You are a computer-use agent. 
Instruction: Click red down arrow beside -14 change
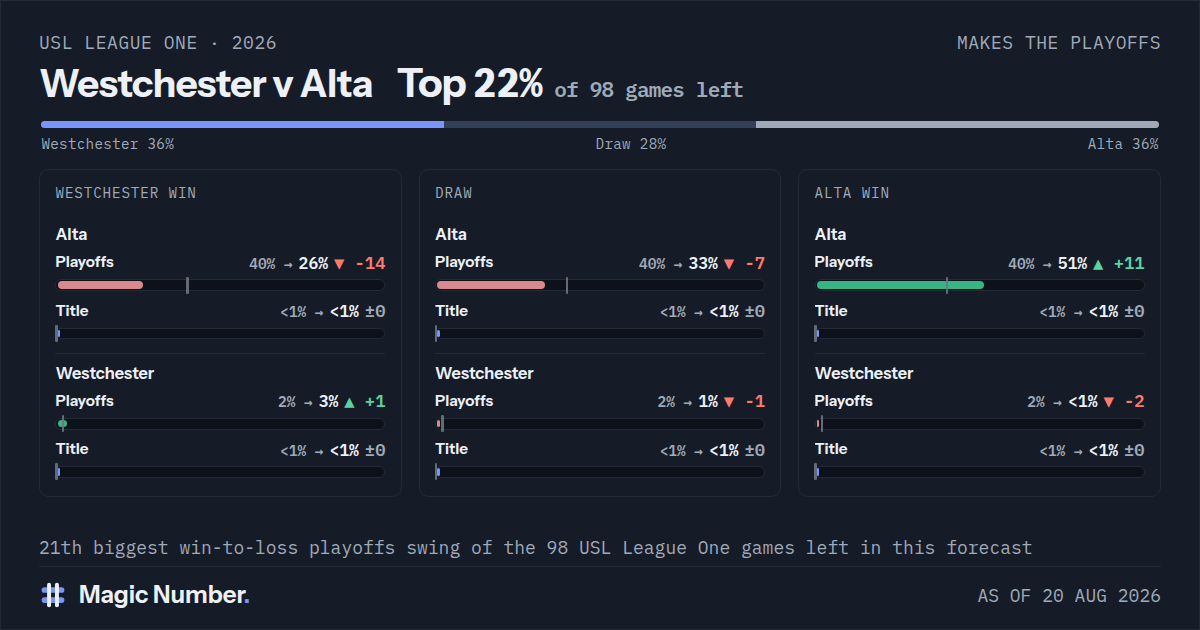pyautogui.click(x=339, y=264)
